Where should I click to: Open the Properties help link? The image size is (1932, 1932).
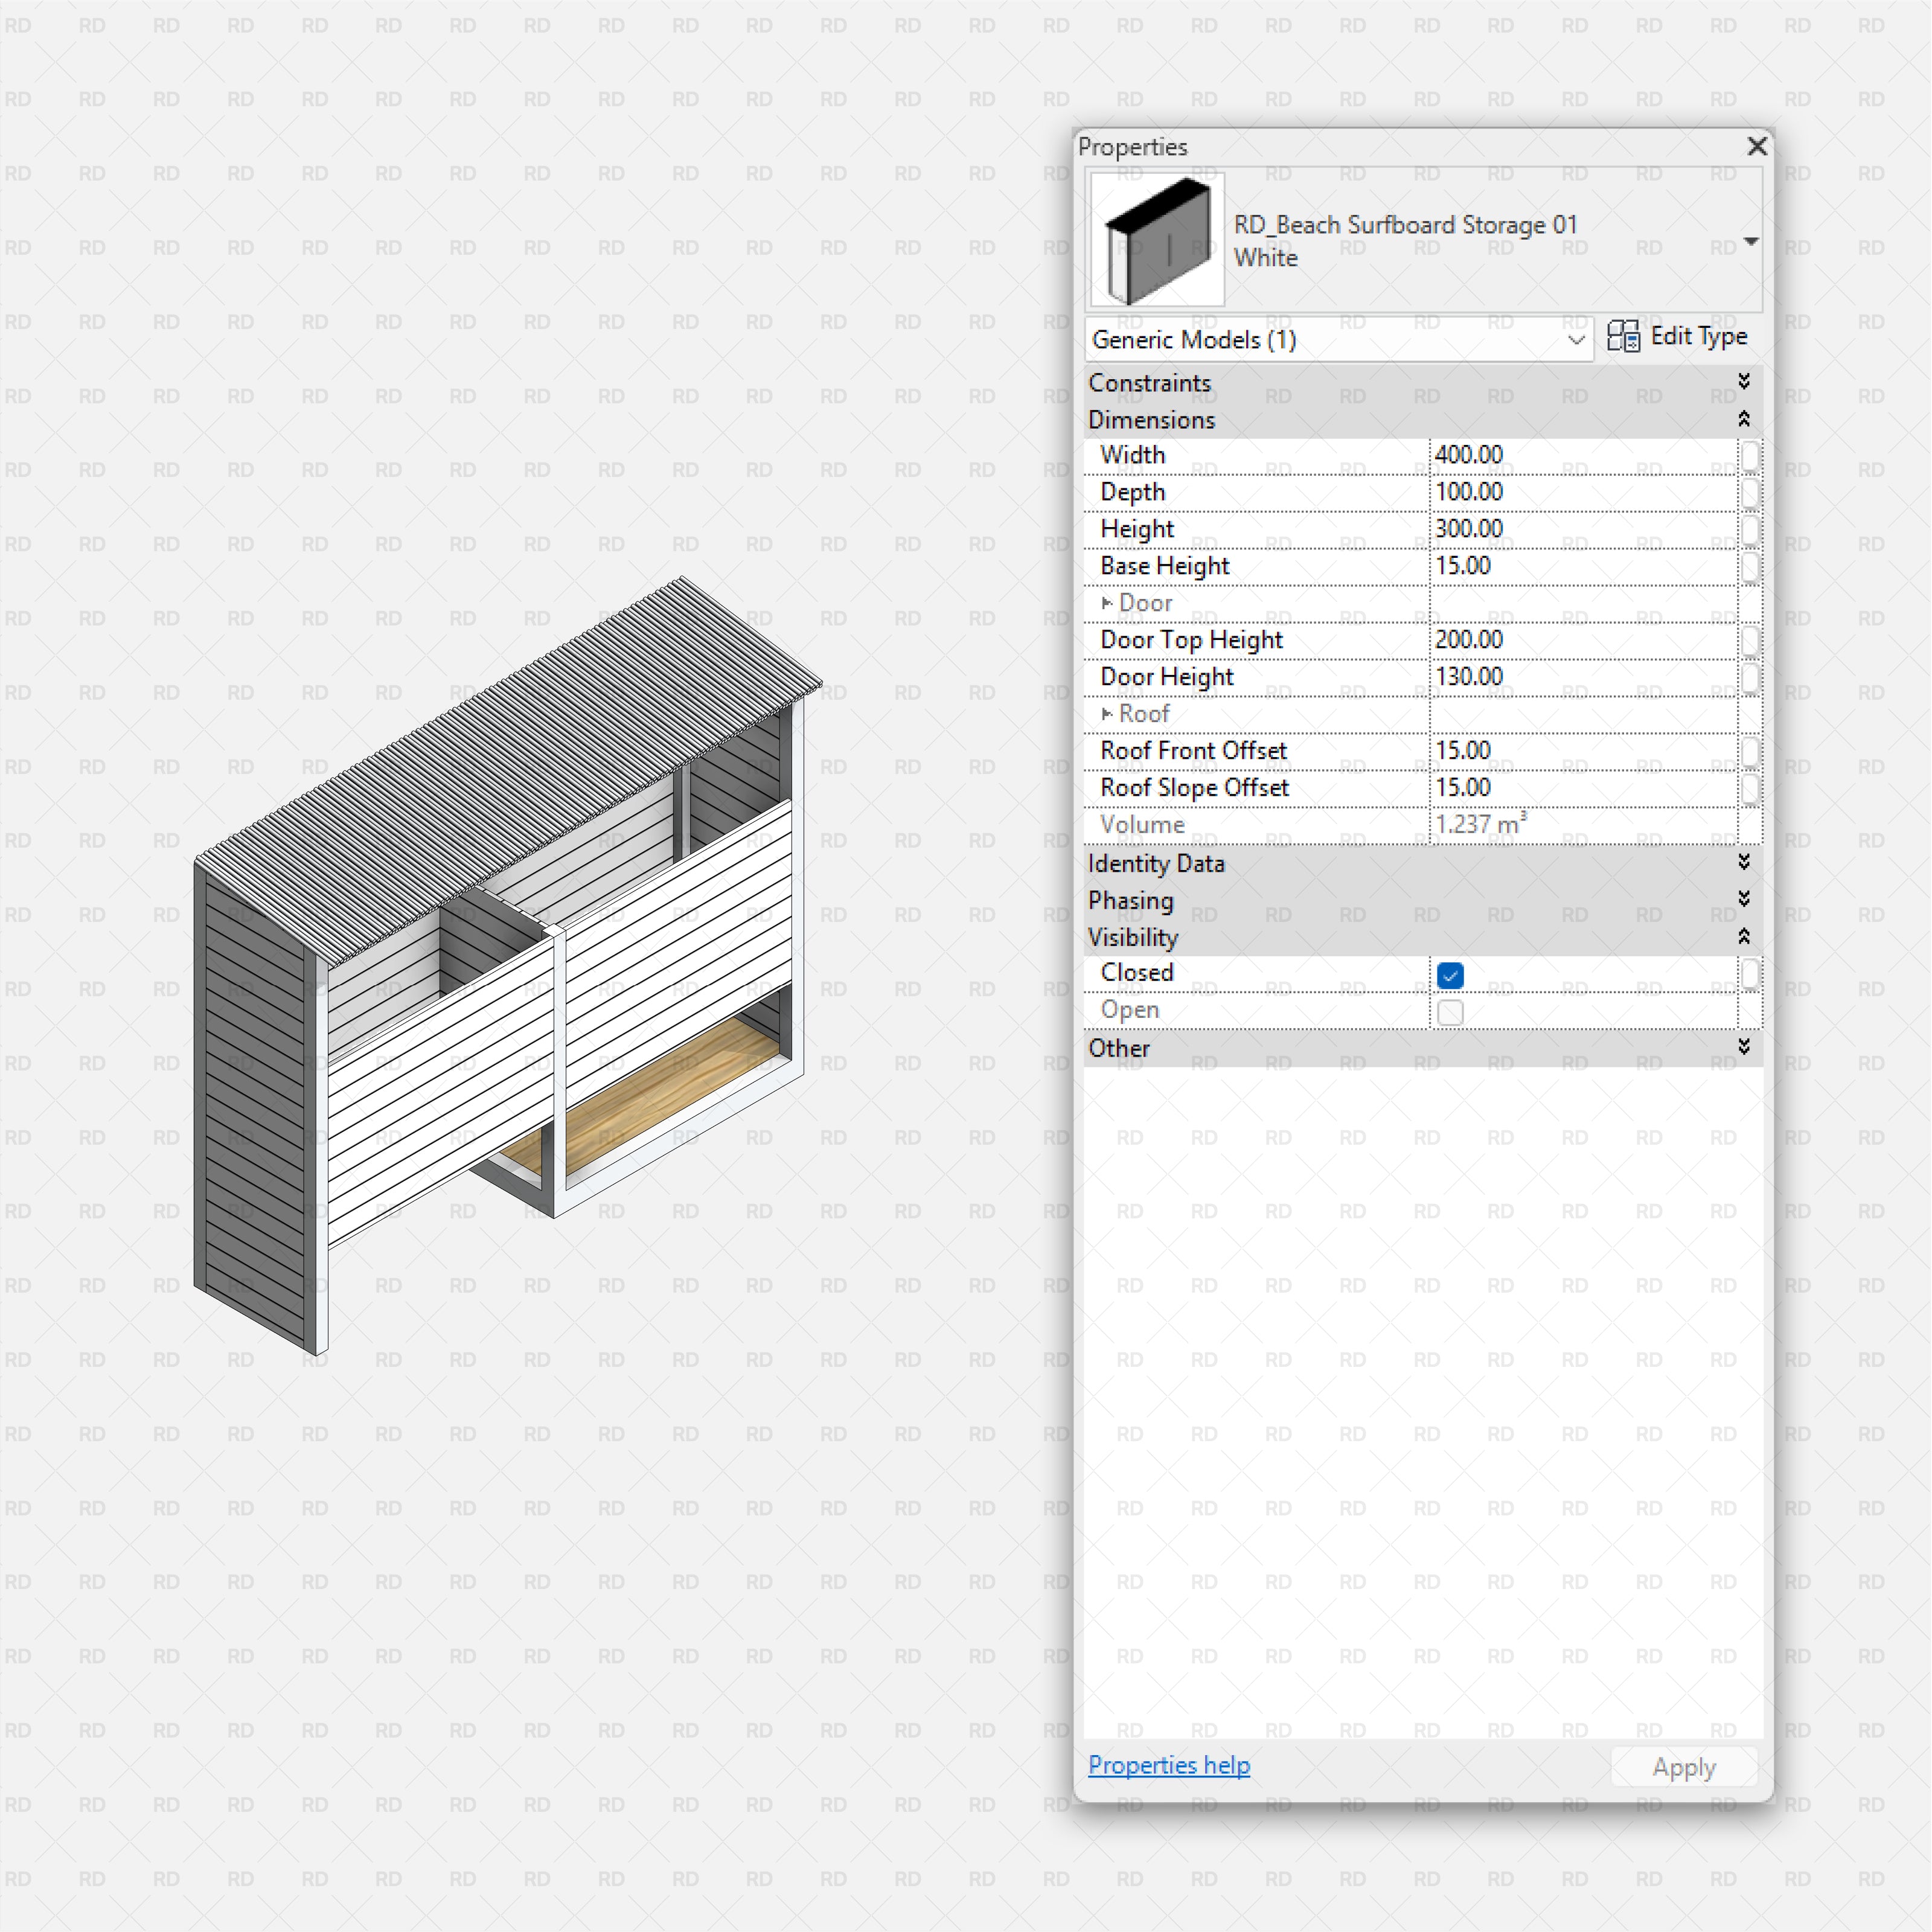[x=1168, y=1765]
